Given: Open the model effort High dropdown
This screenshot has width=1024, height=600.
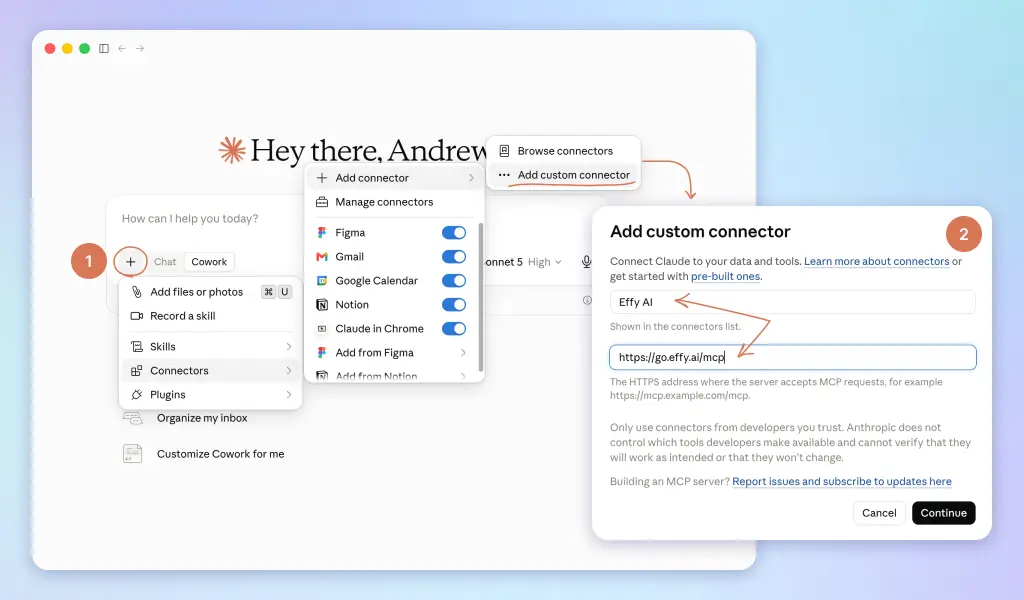Looking at the screenshot, I should pos(545,262).
